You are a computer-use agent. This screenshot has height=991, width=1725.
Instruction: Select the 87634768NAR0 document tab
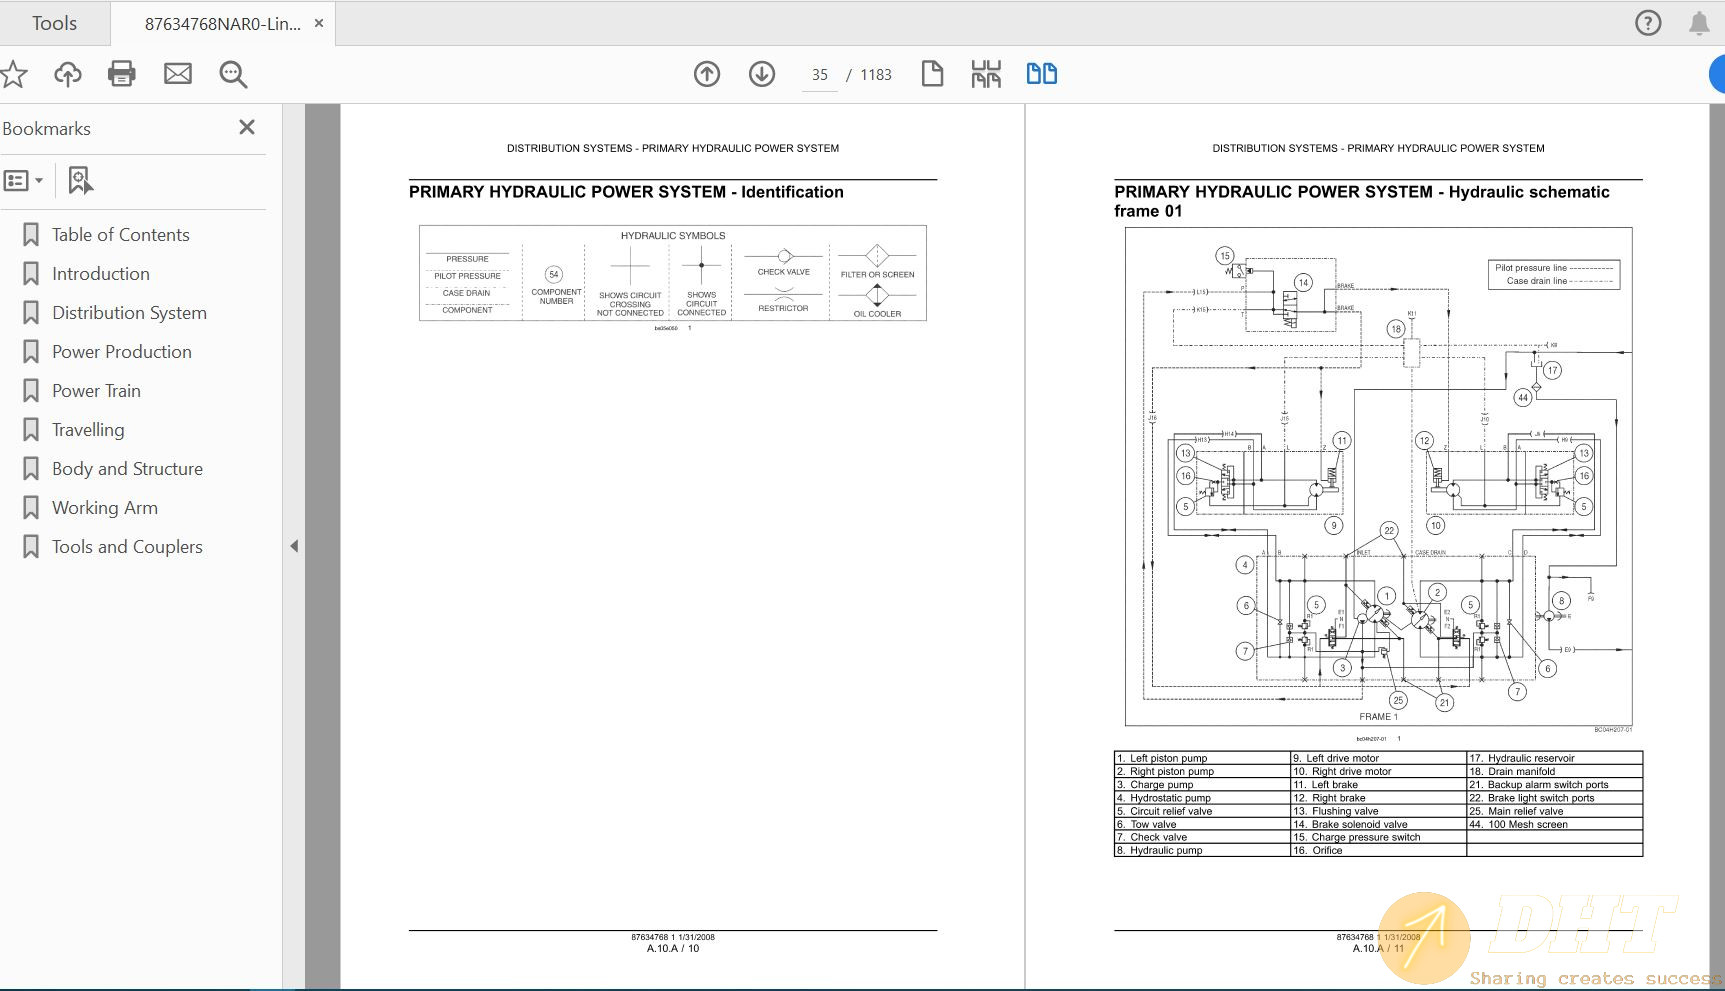[222, 24]
